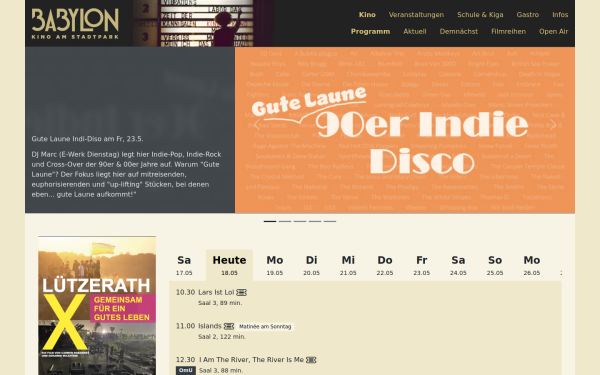Viewport: 600px width, 375px height.
Task: Open the Schule & Kiga menu
Action: tap(480, 15)
